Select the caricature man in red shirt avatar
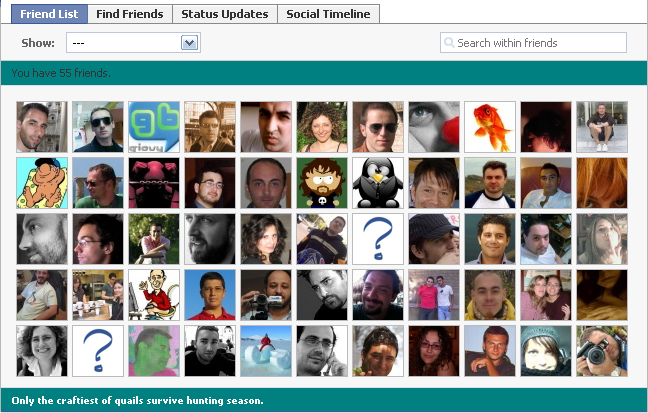 [x=154, y=295]
